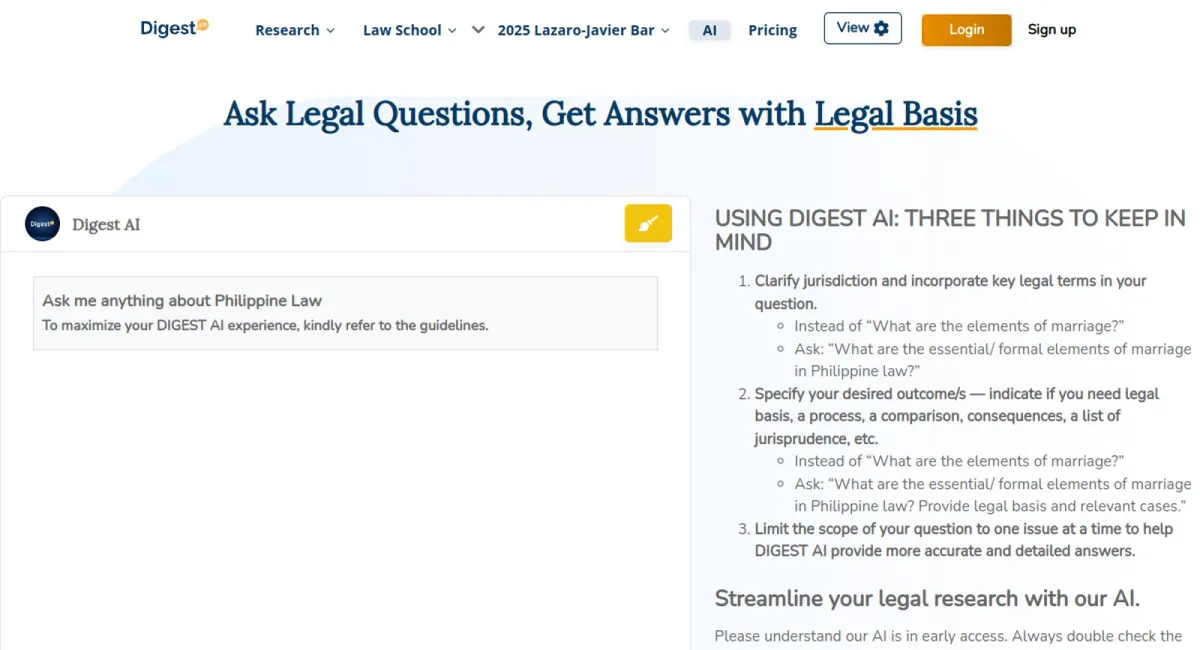
Task: Click 'Ask me anything about Philippine Law' message
Action: 182,300
